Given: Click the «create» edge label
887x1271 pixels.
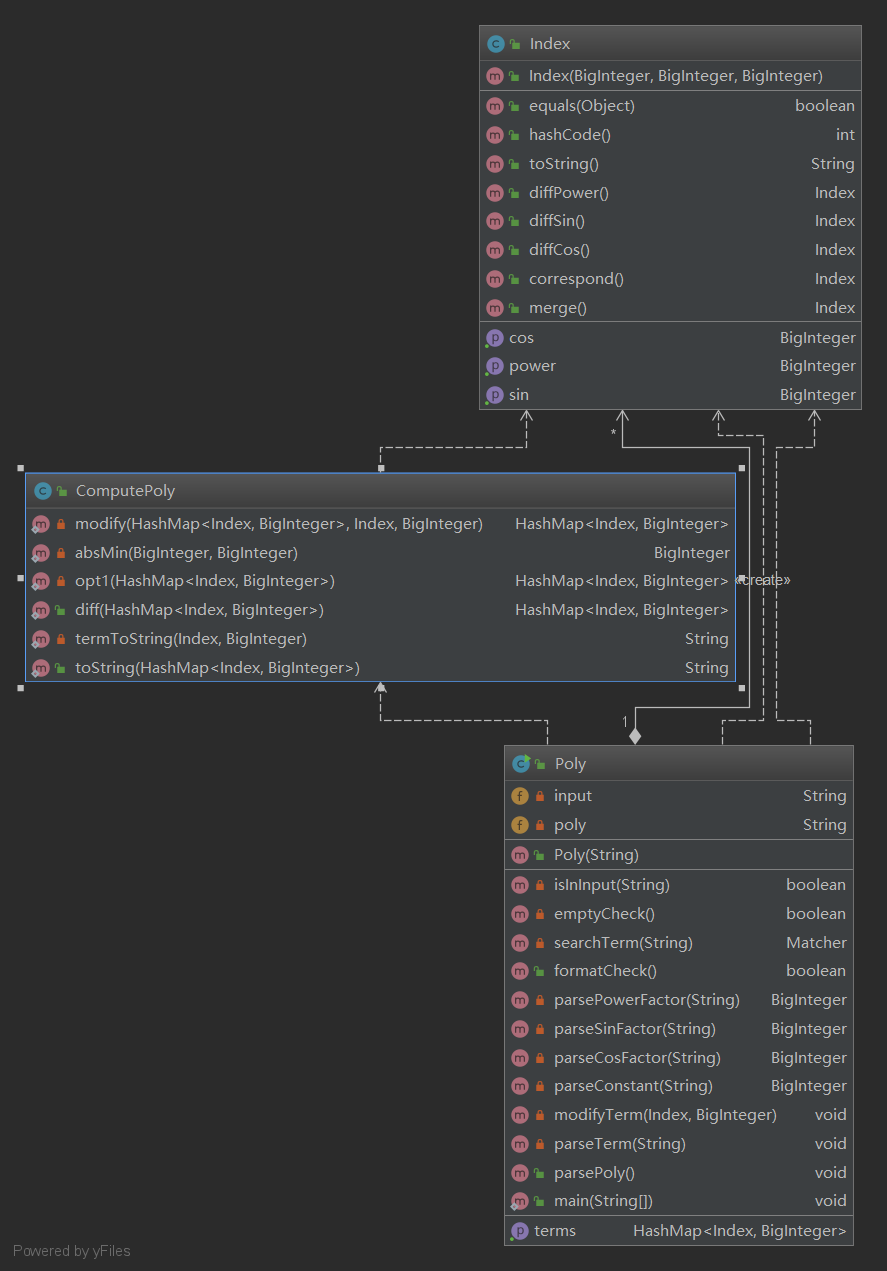Looking at the screenshot, I should [x=765, y=580].
